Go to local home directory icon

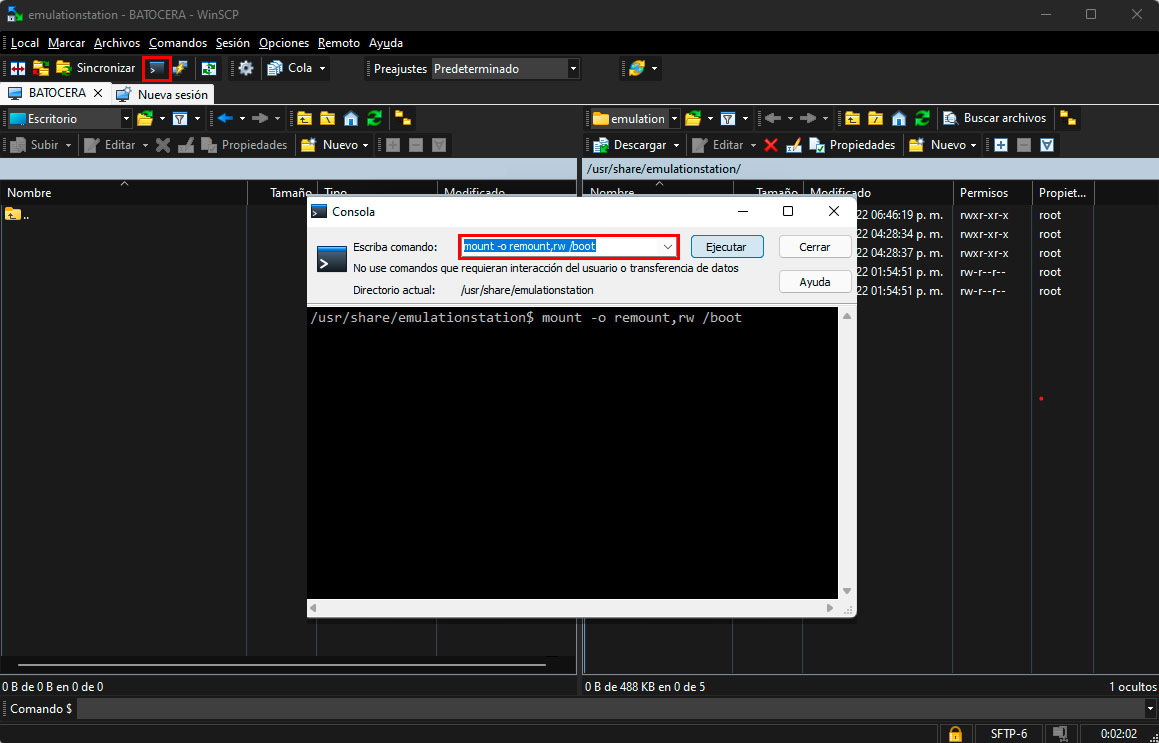pyautogui.click(x=352, y=118)
